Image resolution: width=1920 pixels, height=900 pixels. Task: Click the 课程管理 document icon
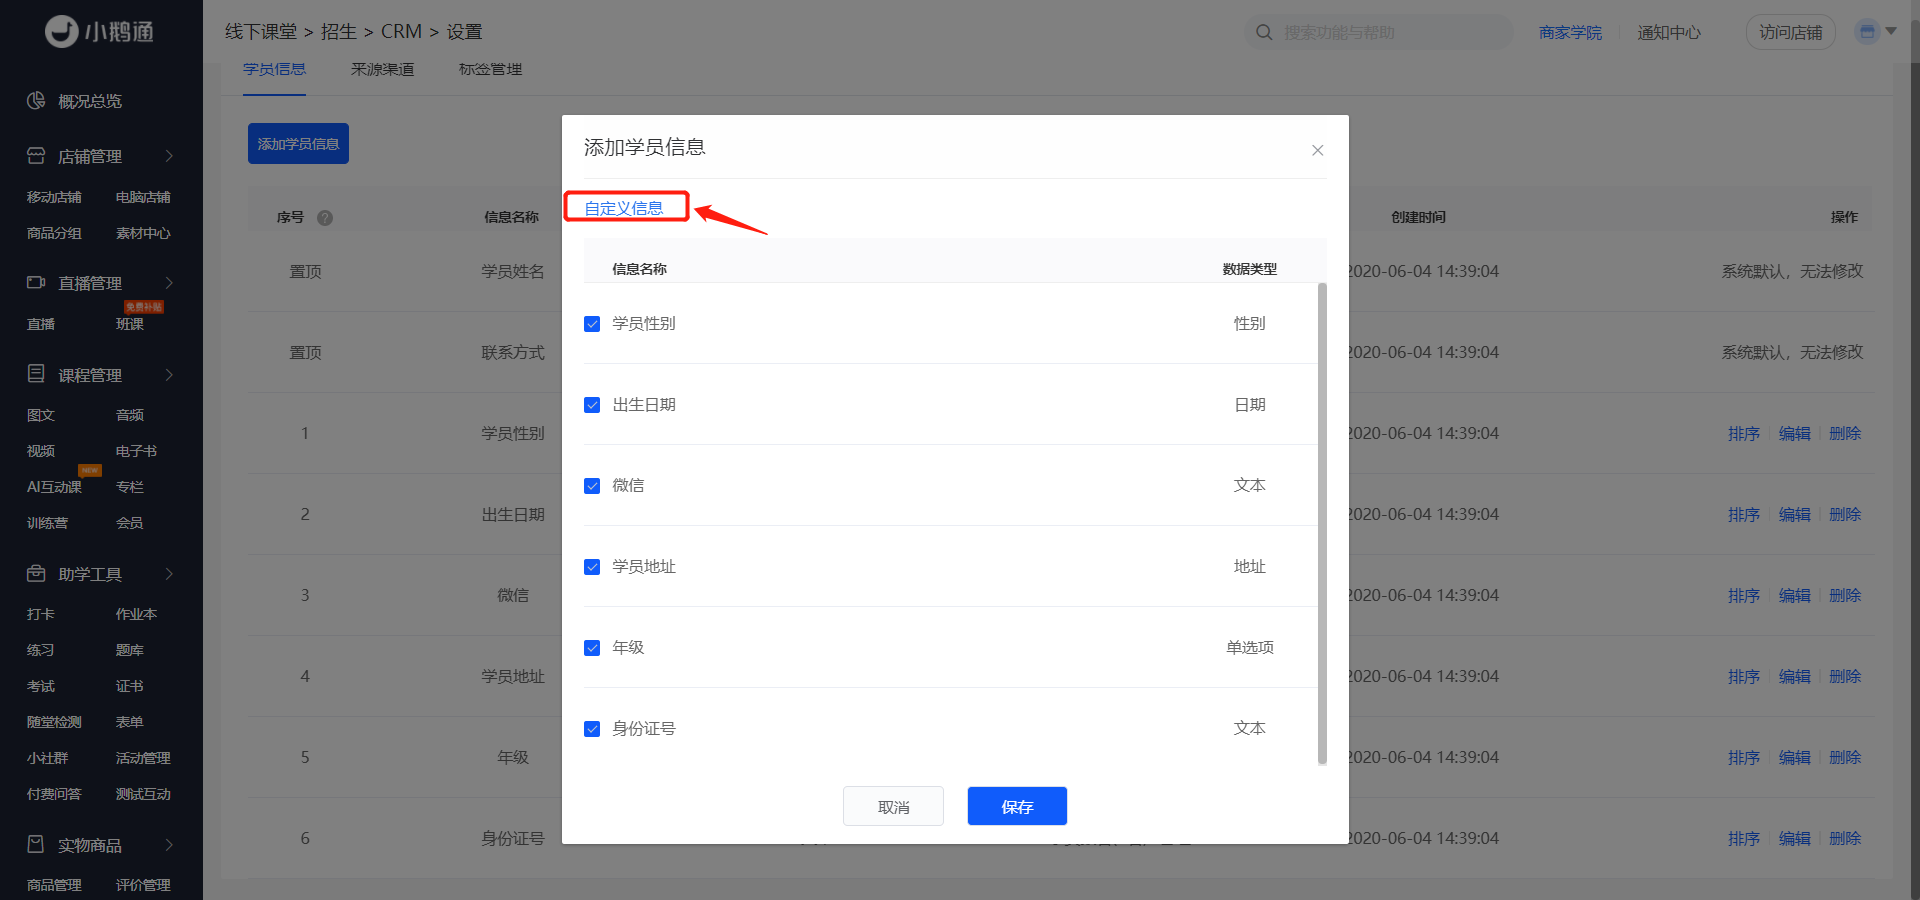36,374
